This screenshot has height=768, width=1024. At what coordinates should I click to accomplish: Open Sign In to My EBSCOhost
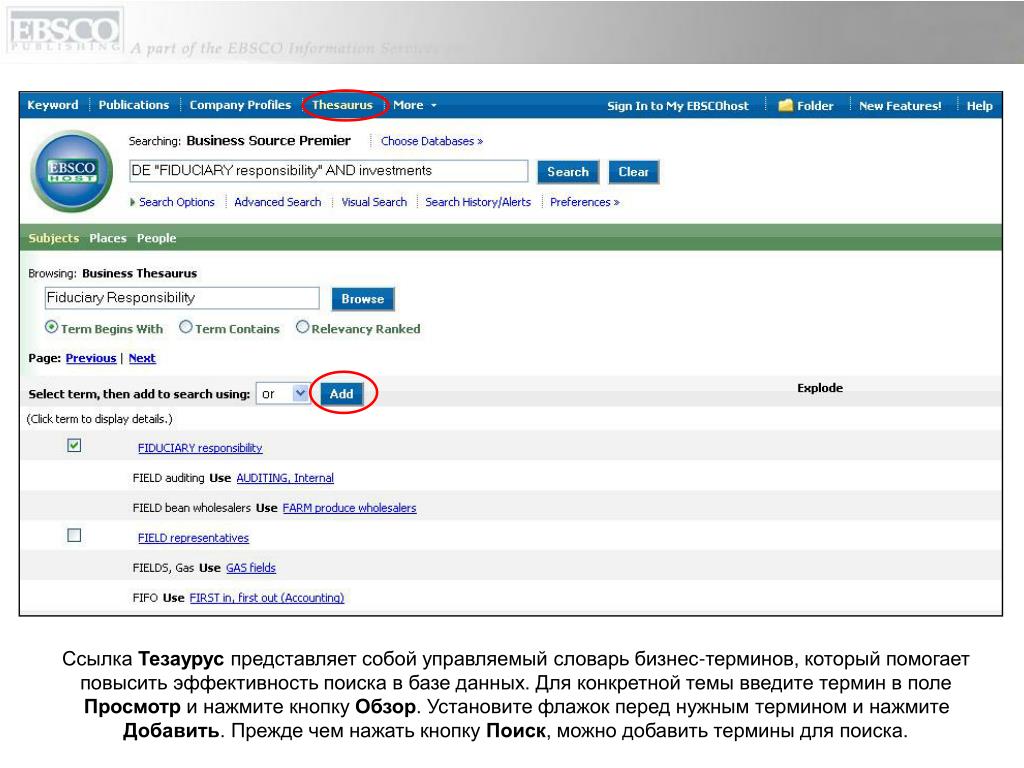(x=678, y=106)
